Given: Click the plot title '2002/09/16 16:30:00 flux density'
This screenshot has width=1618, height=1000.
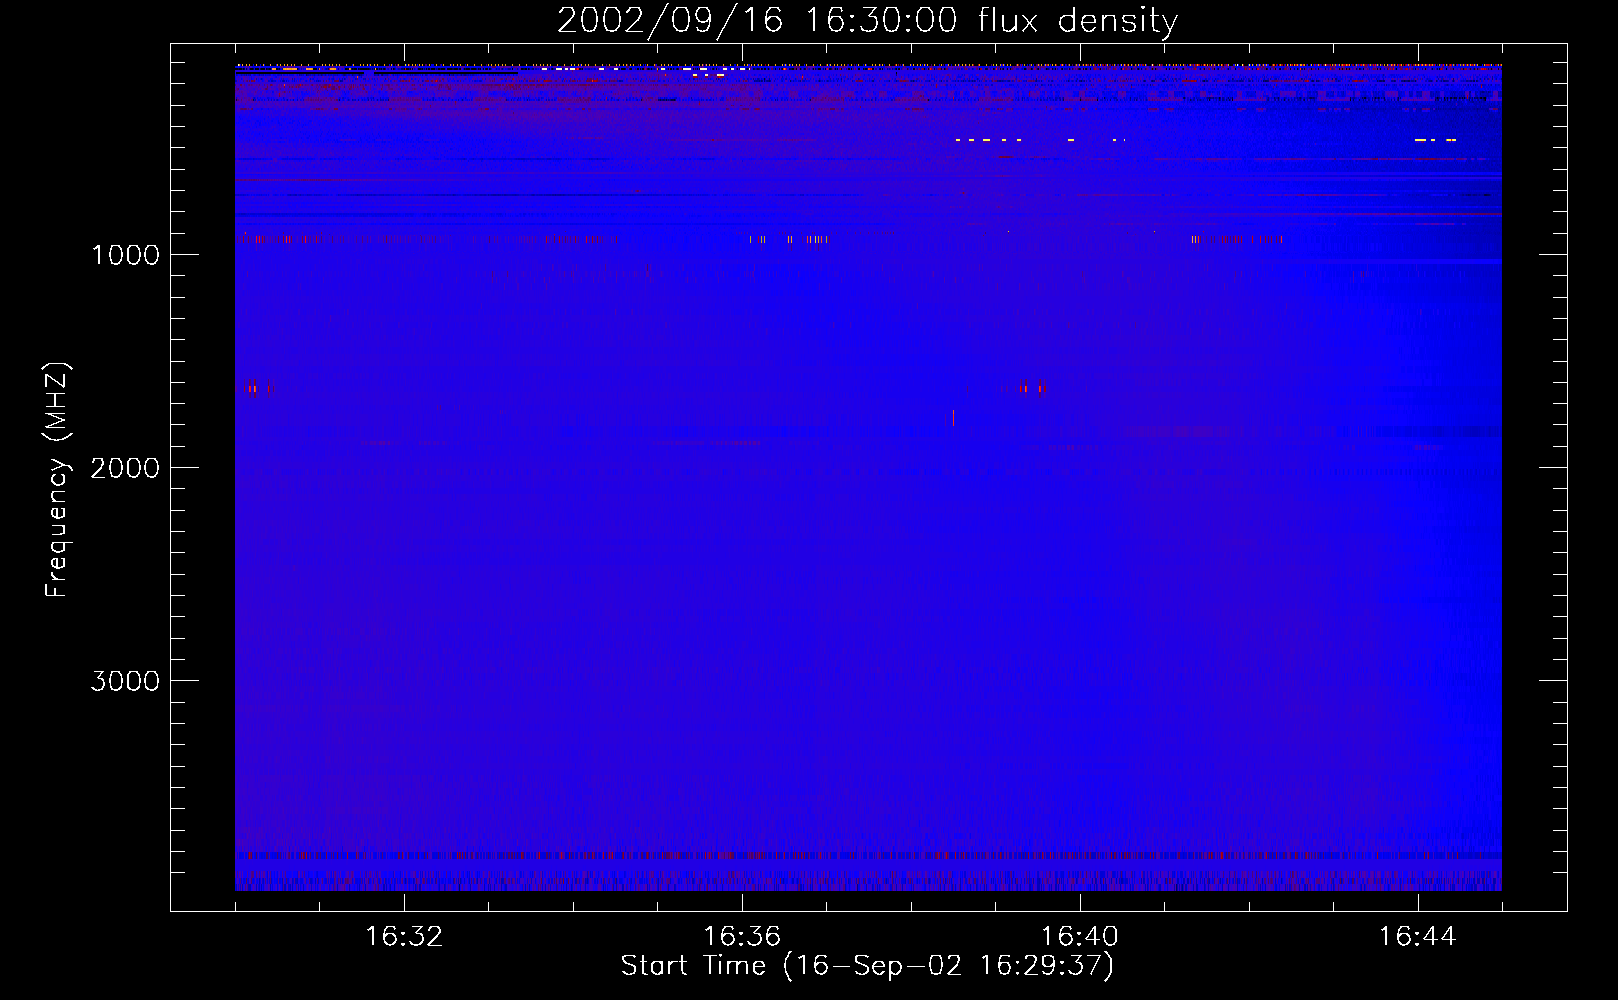Looking at the screenshot, I should tap(867, 20).
